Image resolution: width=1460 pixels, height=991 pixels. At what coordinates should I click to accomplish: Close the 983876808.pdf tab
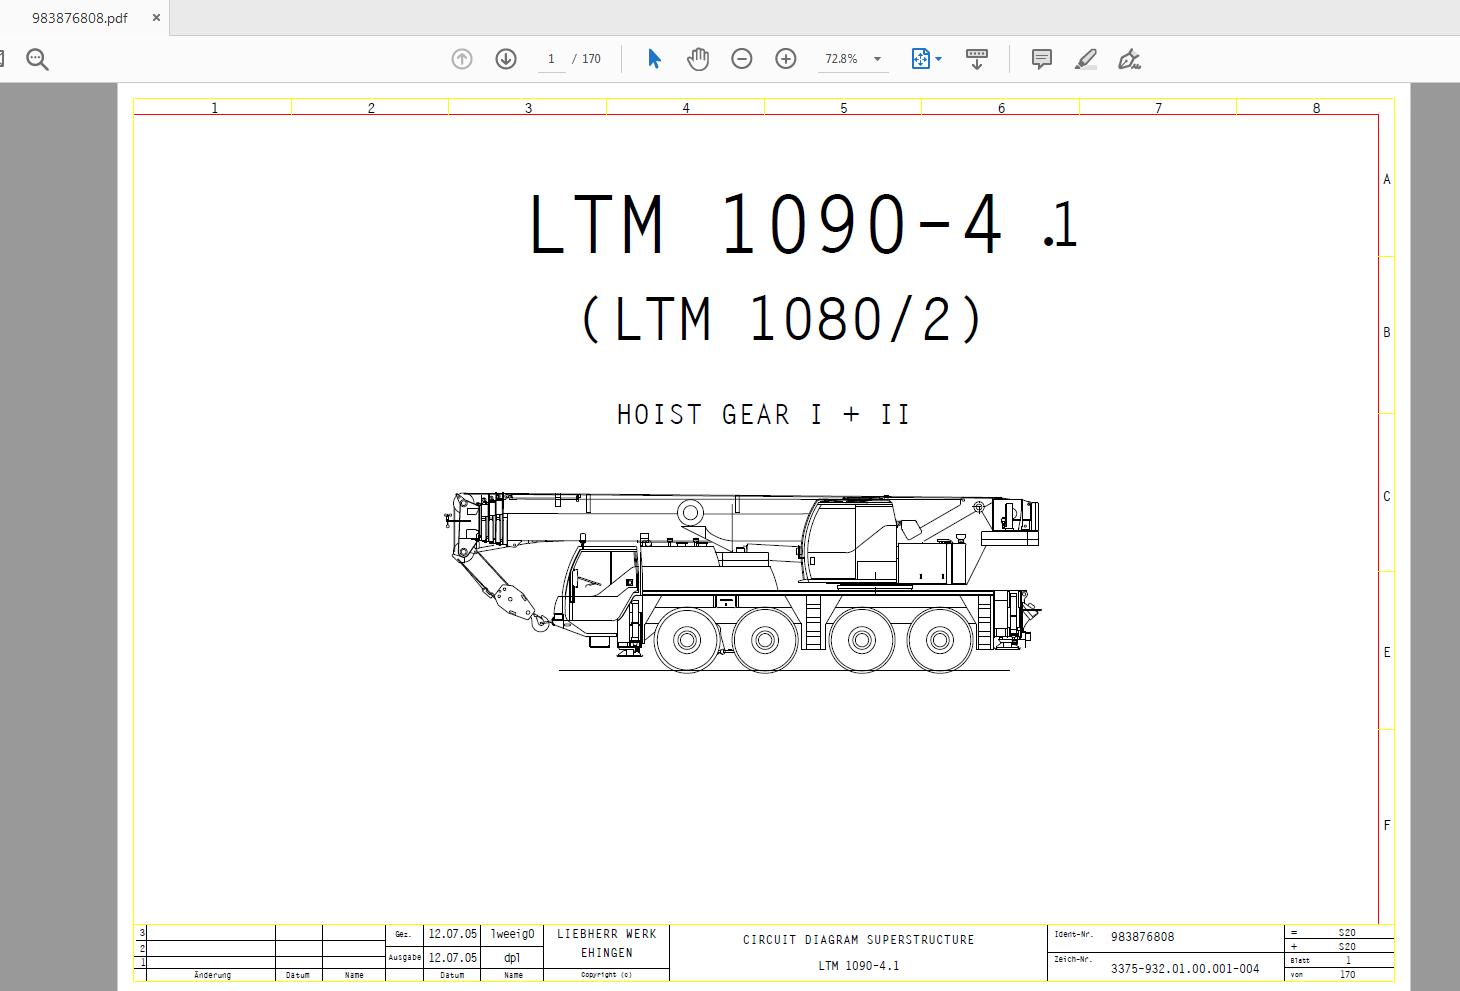pyautogui.click(x=156, y=18)
